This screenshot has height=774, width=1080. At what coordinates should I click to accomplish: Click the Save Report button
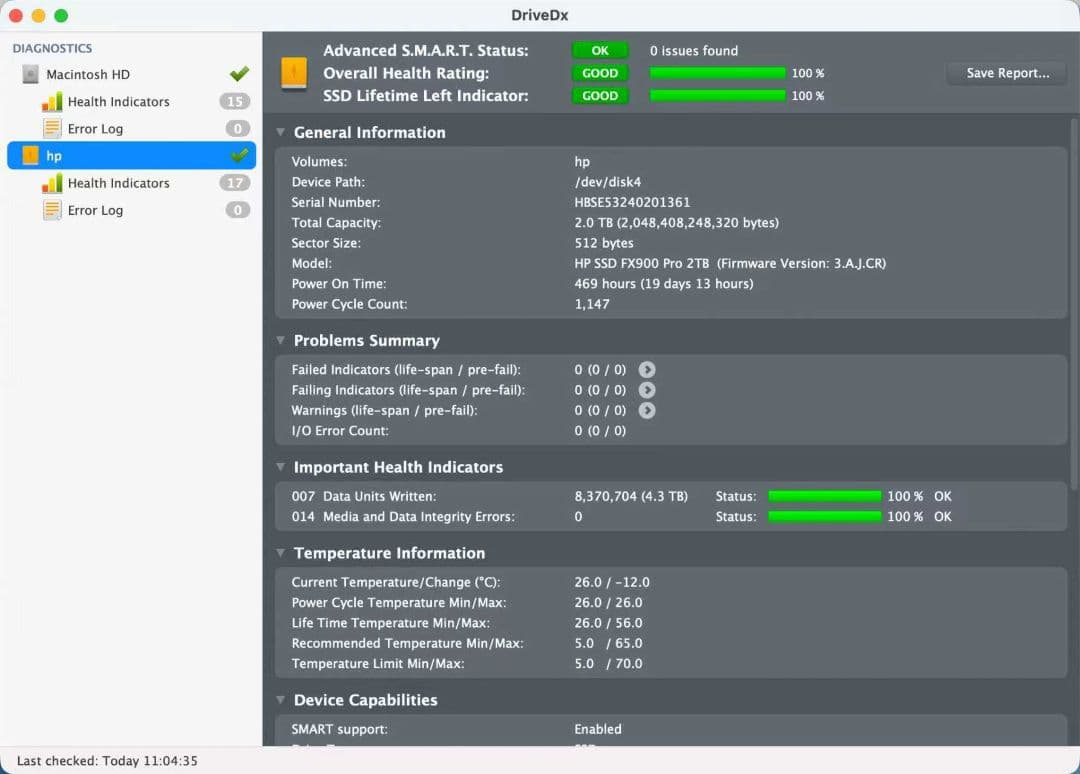[1005, 72]
